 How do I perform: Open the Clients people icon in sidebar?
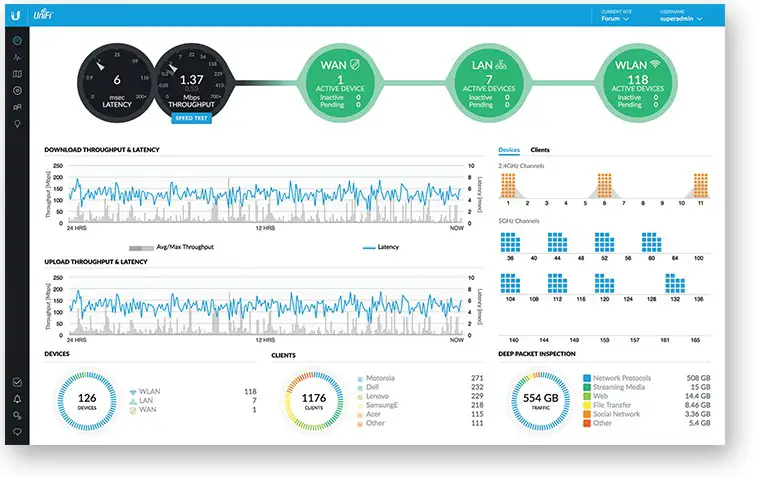[17, 107]
